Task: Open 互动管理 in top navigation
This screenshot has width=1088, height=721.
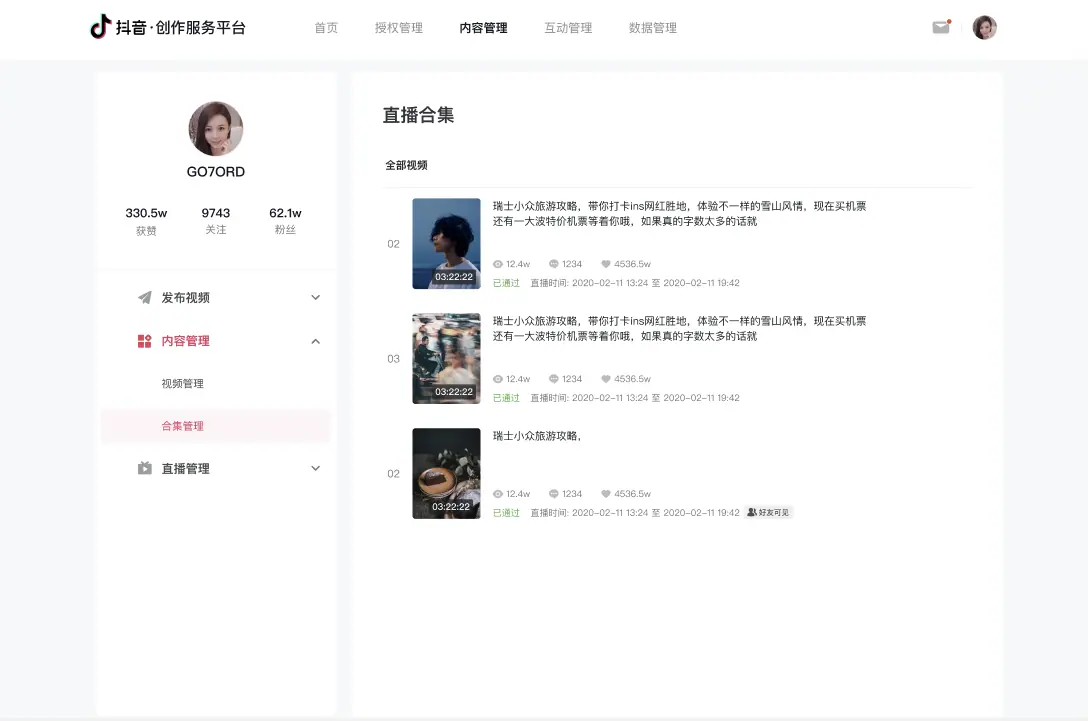Action: tap(568, 28)
